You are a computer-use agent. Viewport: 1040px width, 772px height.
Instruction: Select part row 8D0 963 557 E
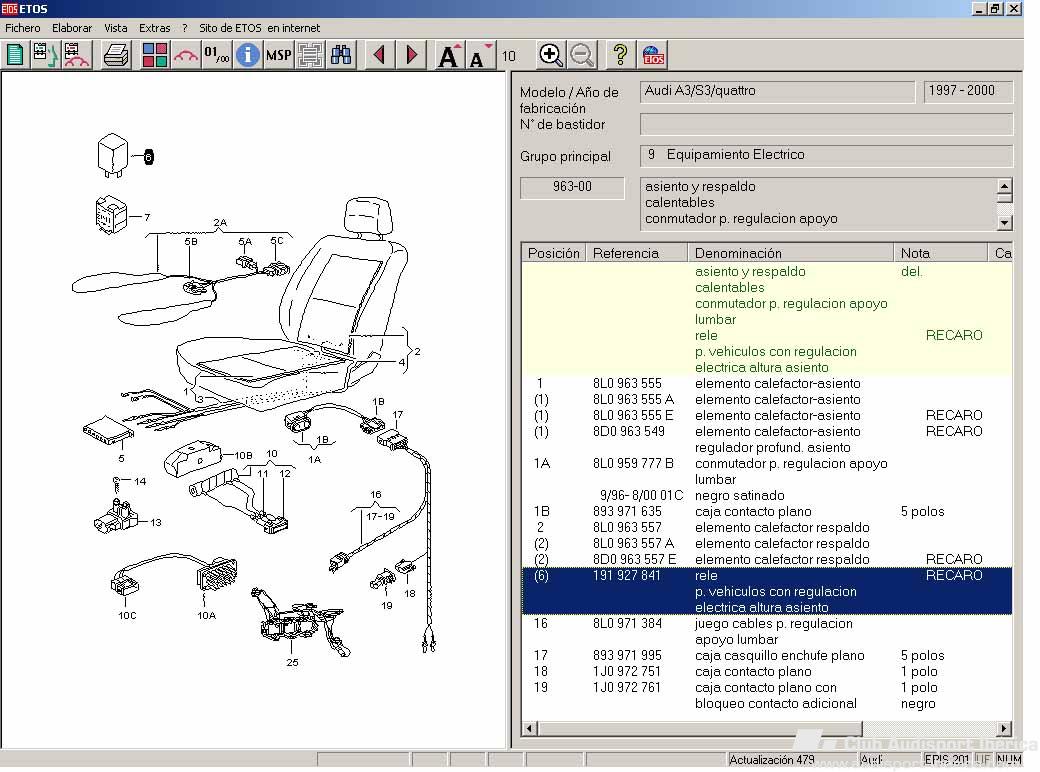767,559
